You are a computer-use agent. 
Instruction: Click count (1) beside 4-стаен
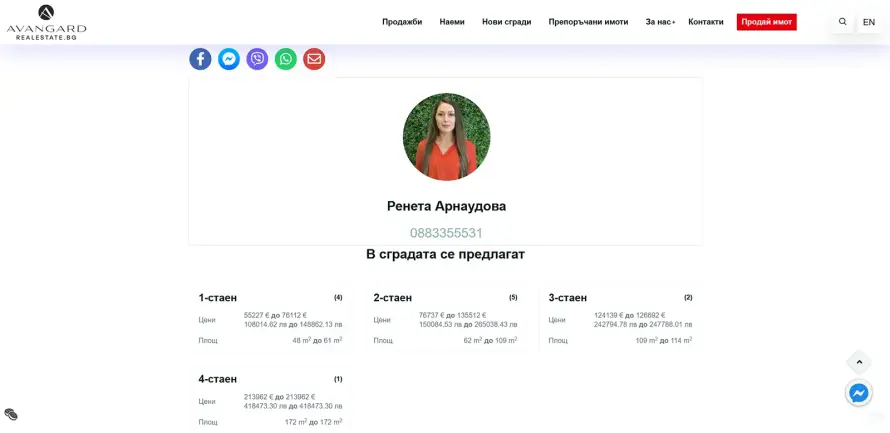coord(338,379)
